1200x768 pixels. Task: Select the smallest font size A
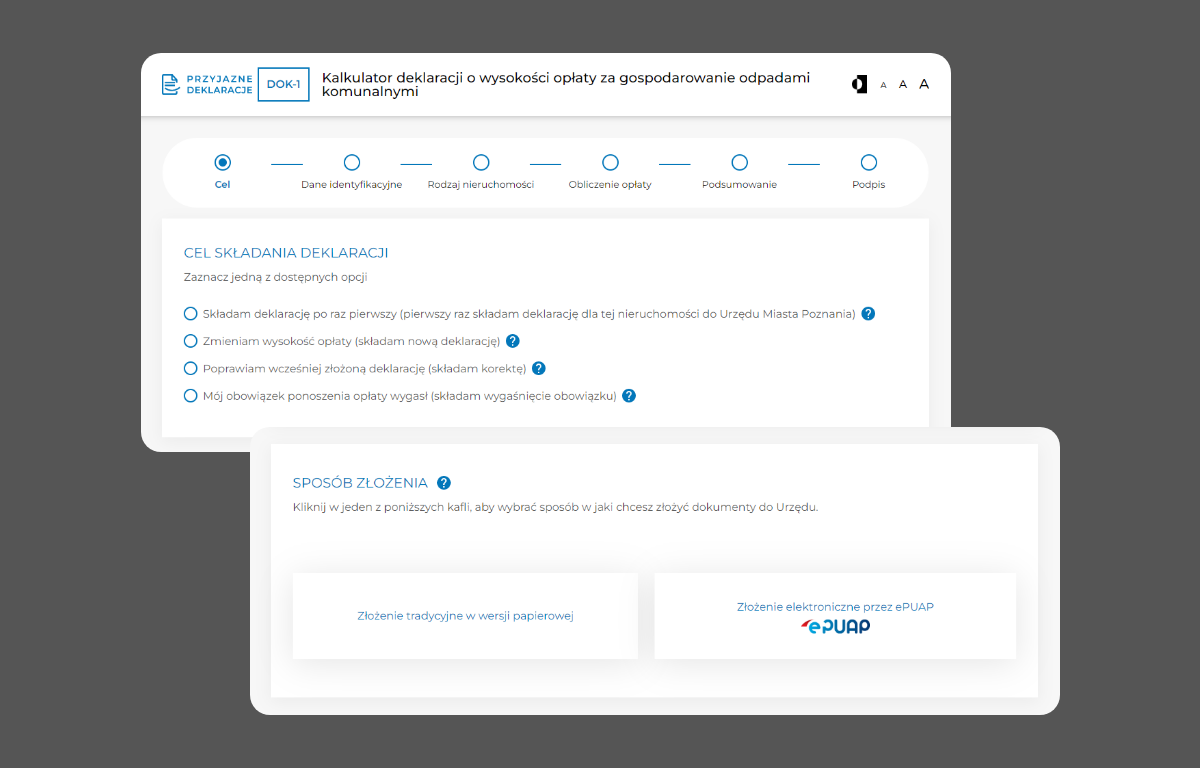[x=883, y=86]
